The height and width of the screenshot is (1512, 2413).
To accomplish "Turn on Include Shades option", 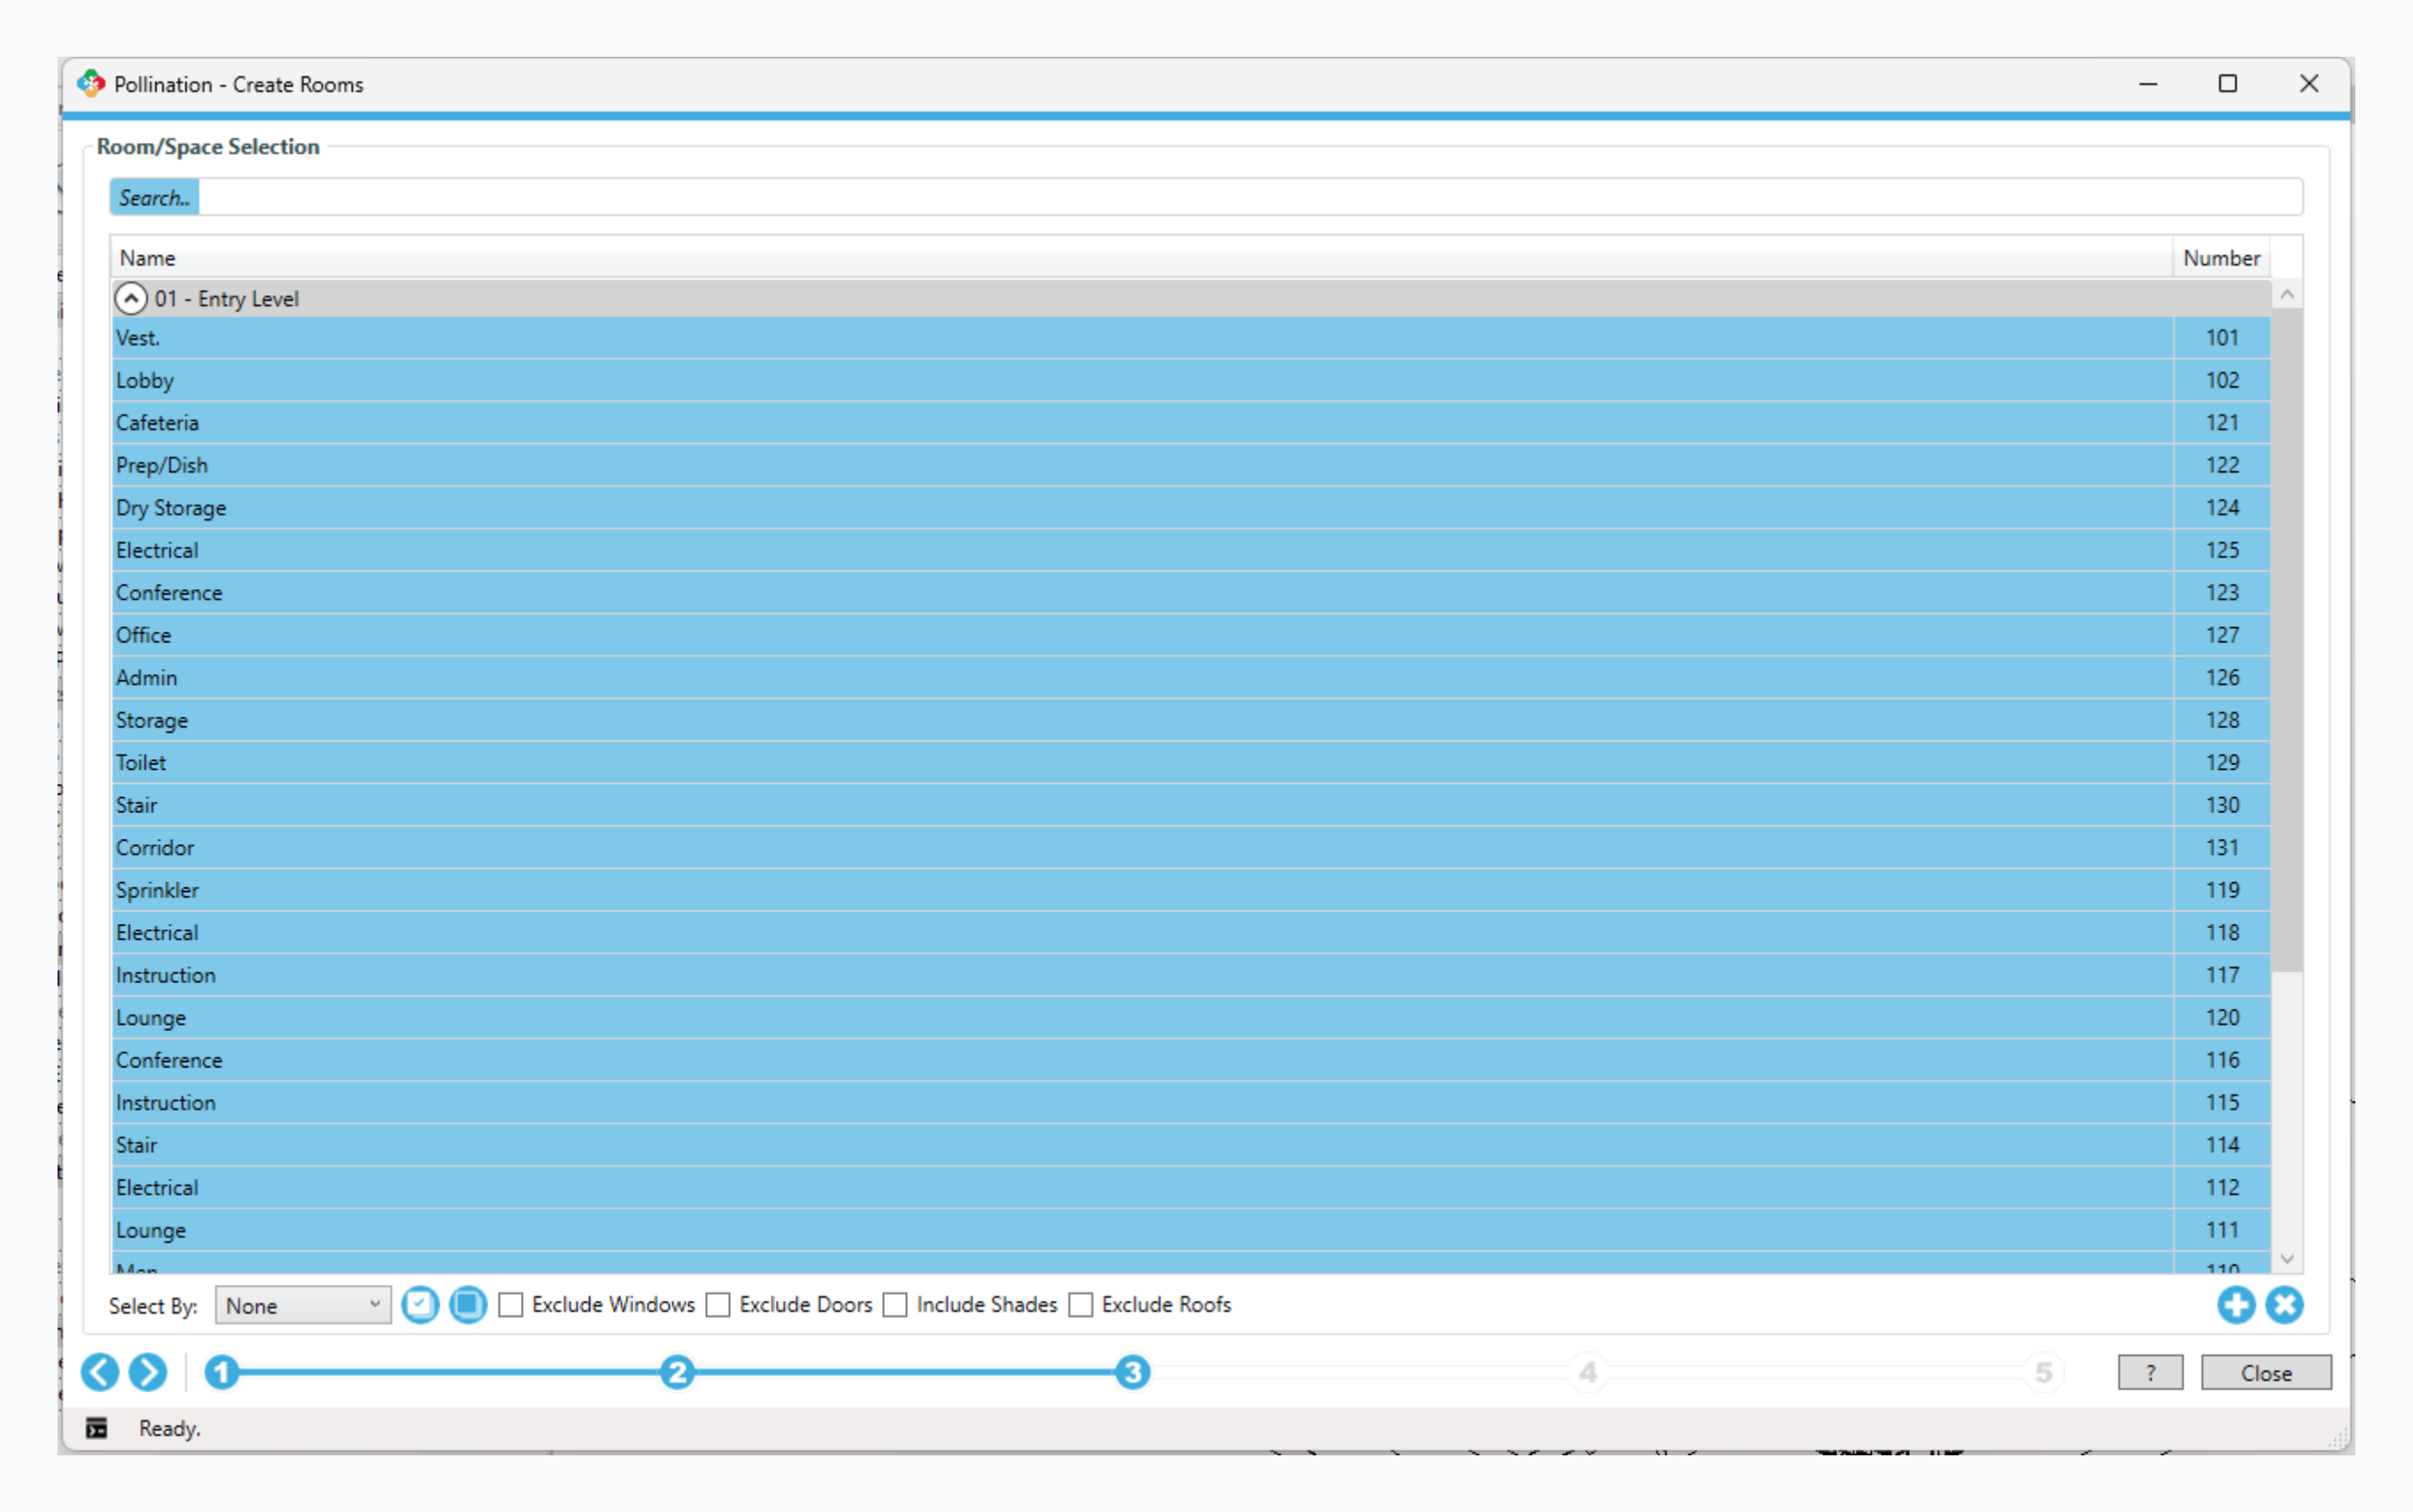I will point(896,1305).
